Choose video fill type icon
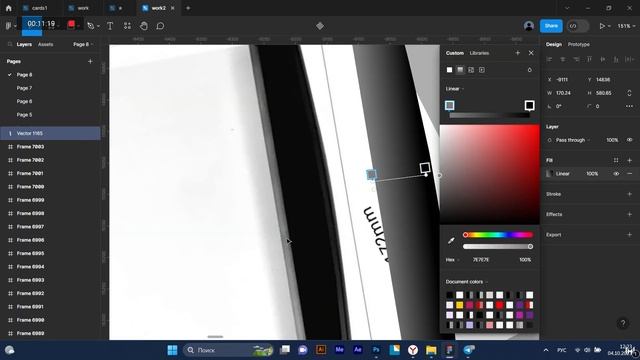The width and height of the screenshot is (640, 360). [x=482, y=70]
